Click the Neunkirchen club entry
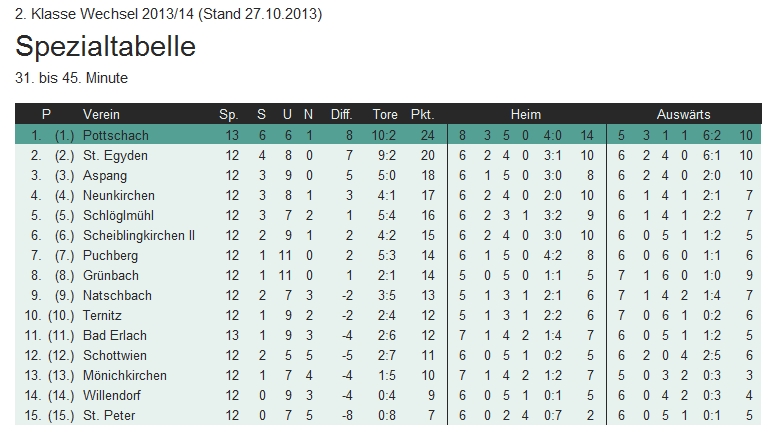776x432 pixels. coord(116,195)
